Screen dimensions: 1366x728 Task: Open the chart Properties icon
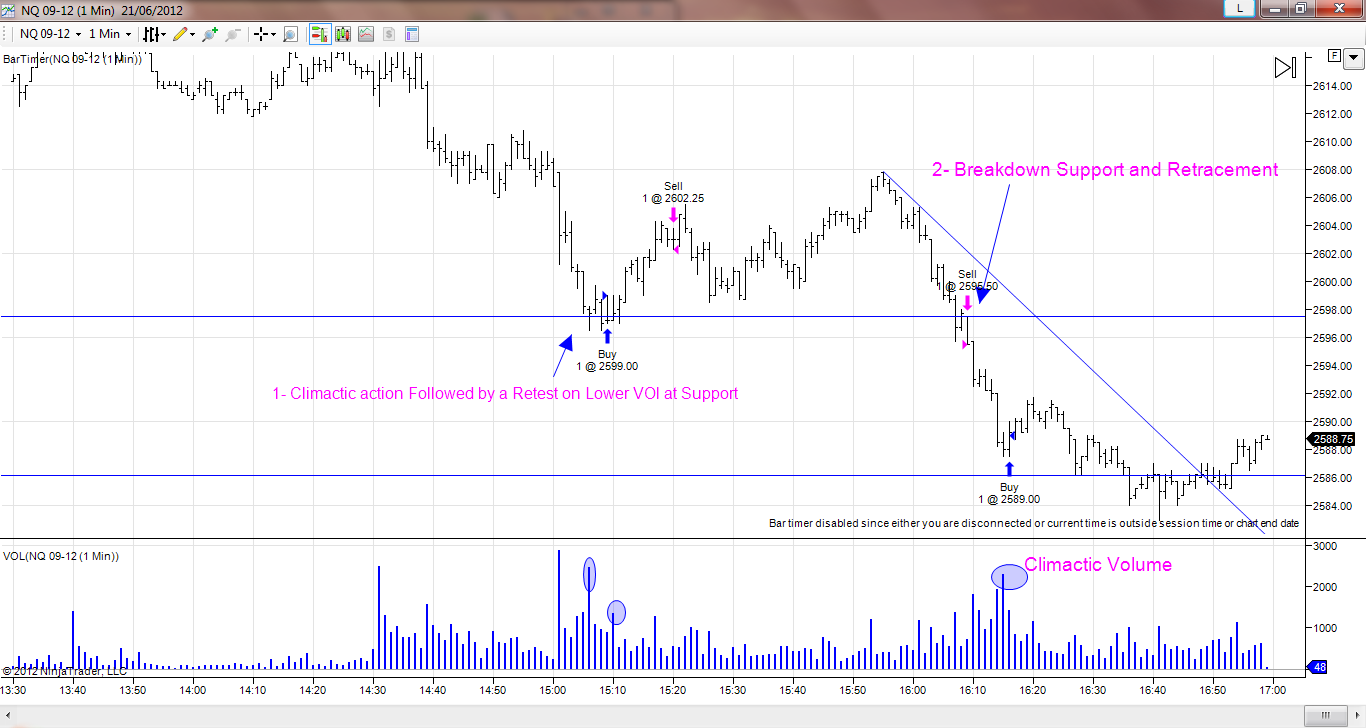(x=411, y=34)
